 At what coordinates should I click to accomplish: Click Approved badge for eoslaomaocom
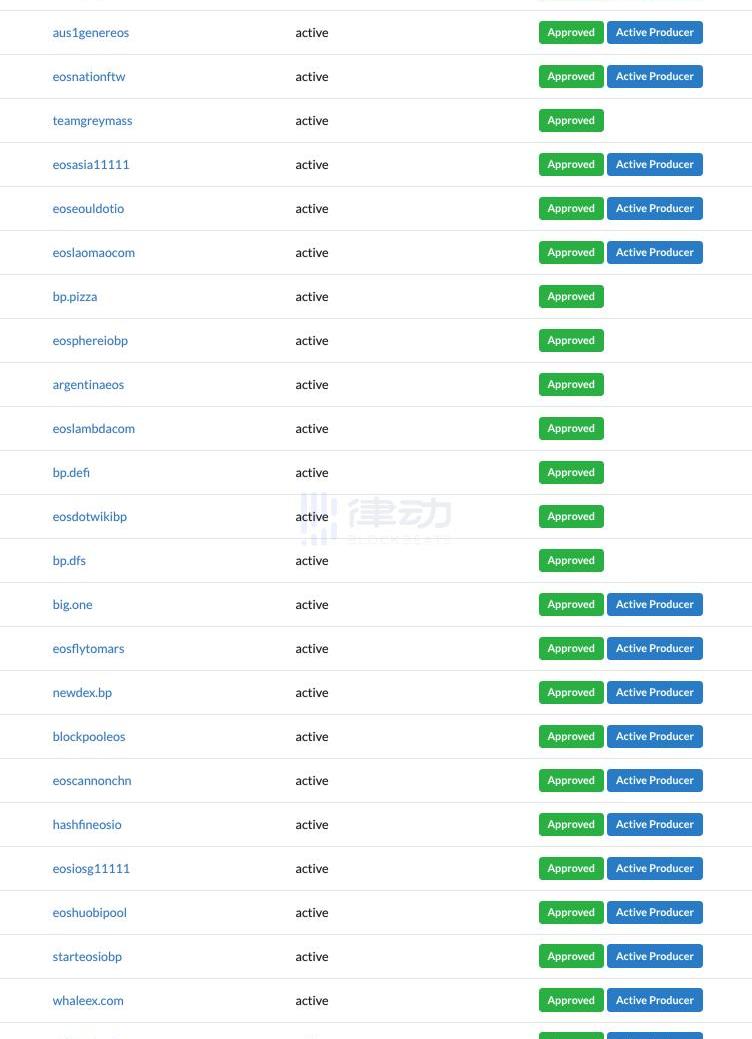point(571,252)
